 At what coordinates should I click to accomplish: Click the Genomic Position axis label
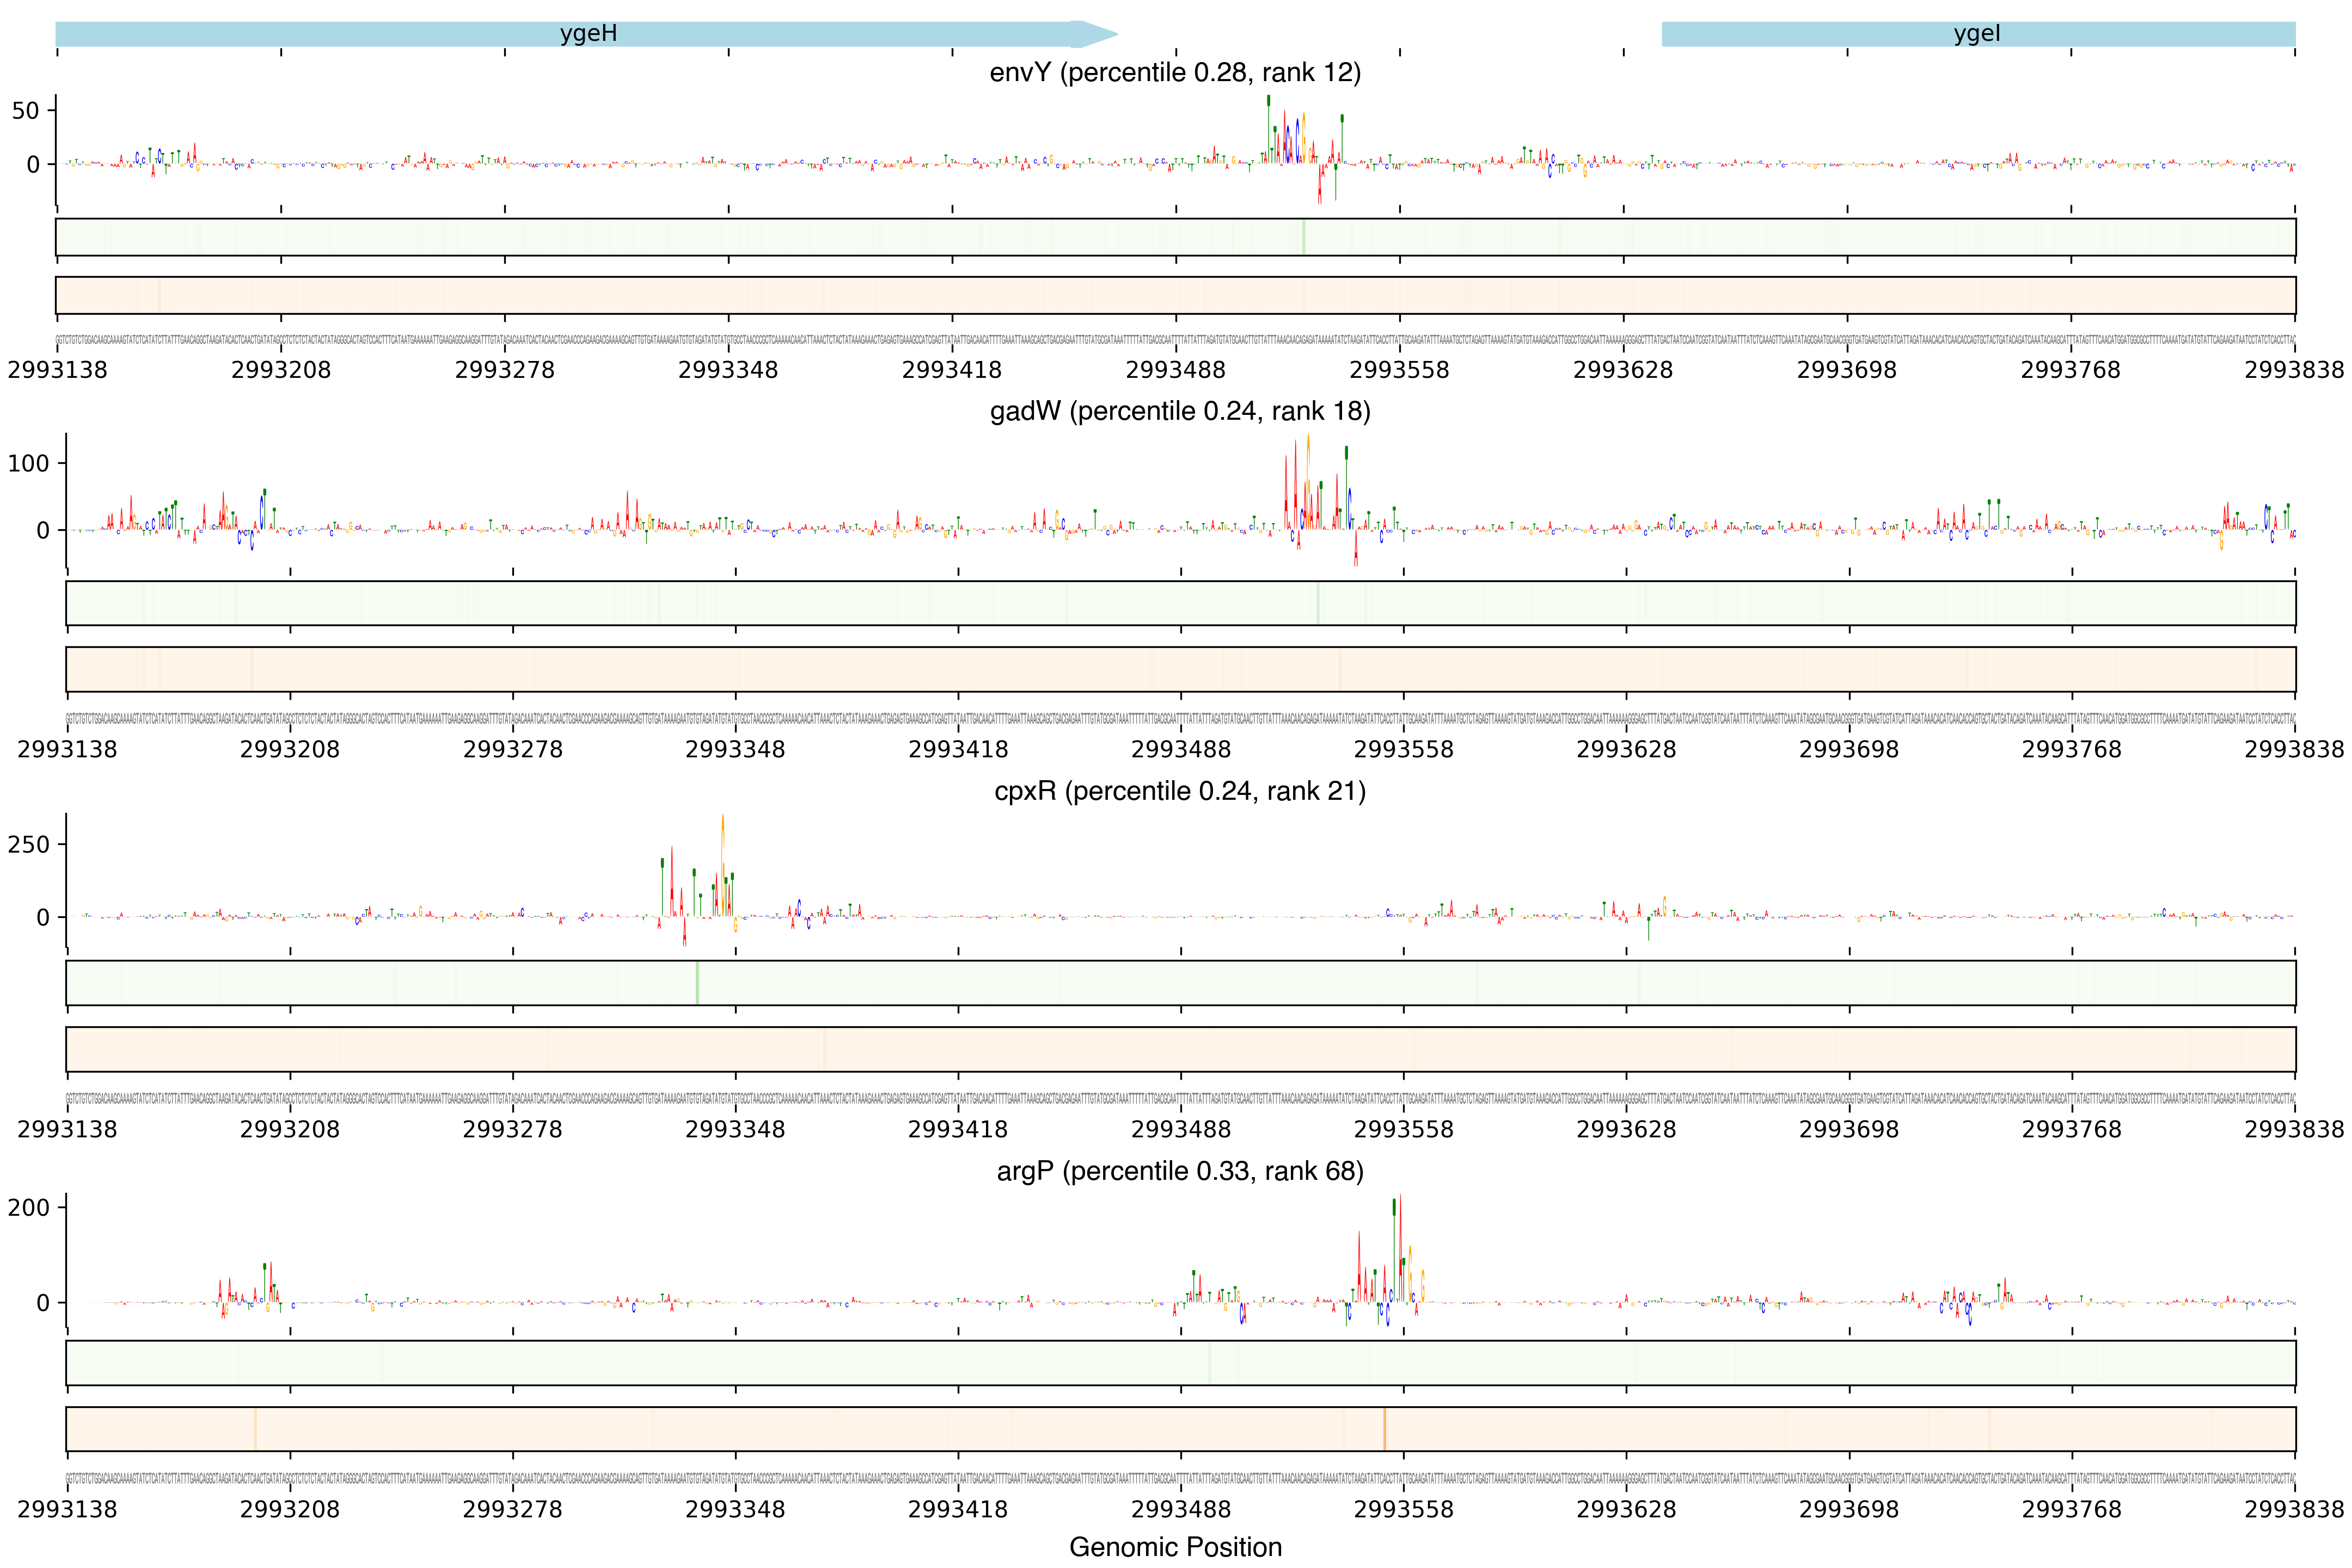click(1175, 1547)
